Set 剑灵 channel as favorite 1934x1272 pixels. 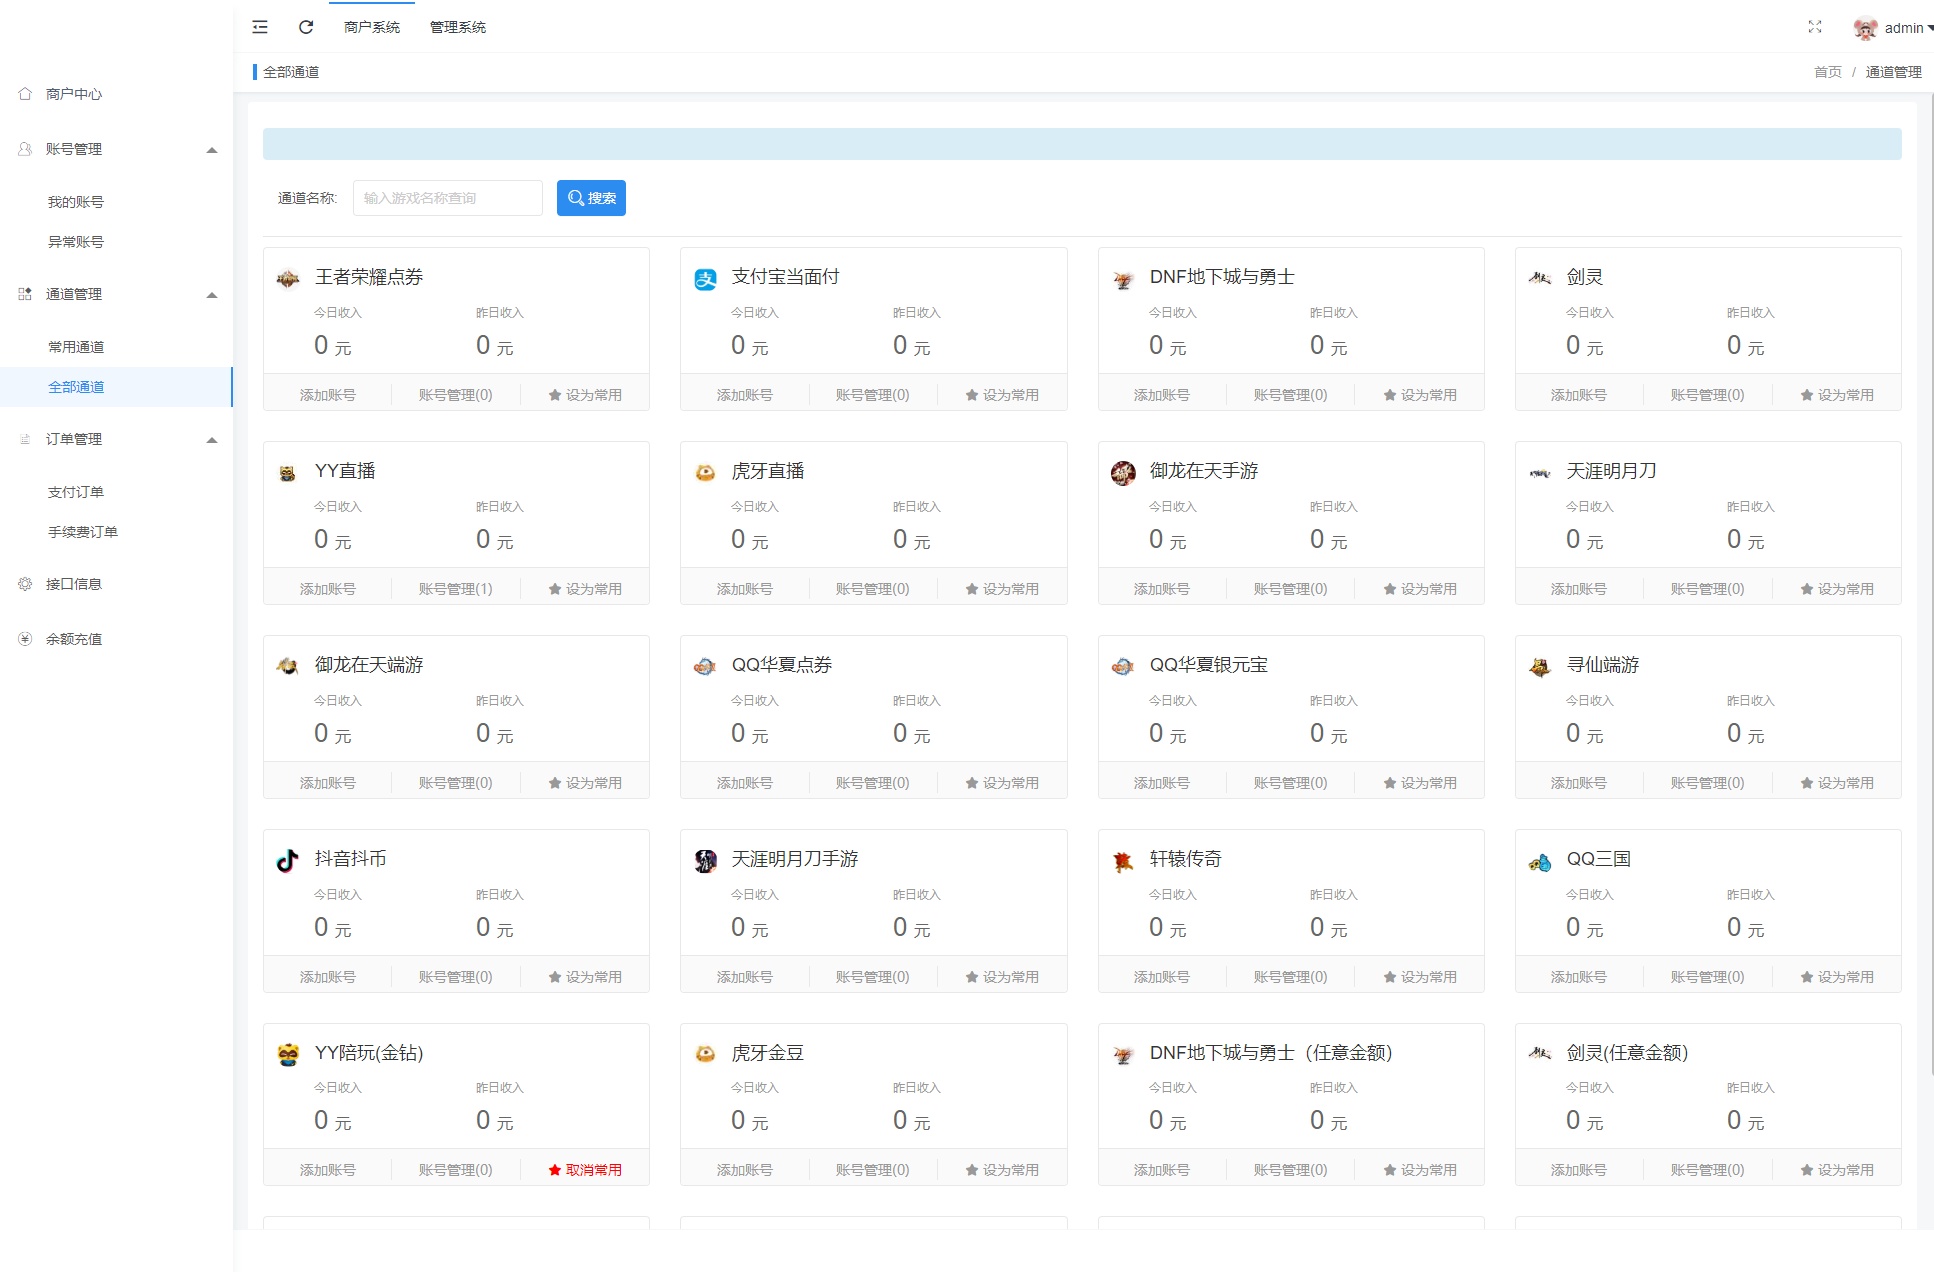[x=1836, y=395]
